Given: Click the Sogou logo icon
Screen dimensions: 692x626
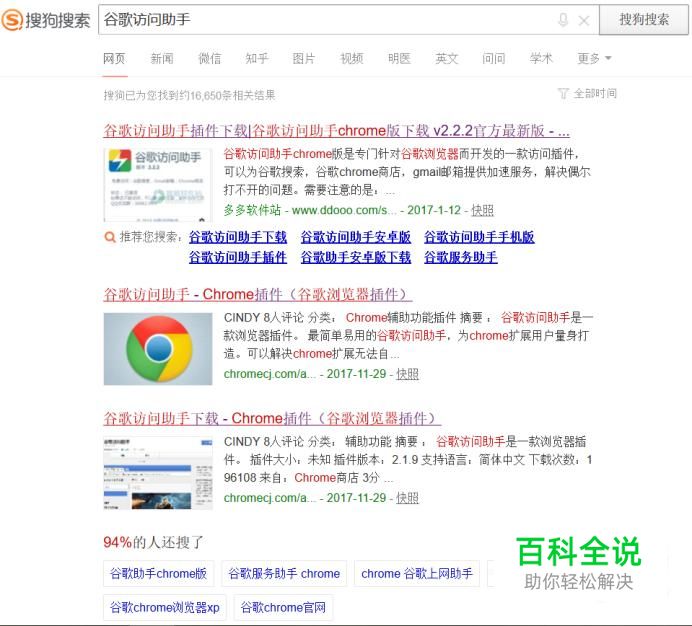Looking at the screenshot, I should click(12, 20).
